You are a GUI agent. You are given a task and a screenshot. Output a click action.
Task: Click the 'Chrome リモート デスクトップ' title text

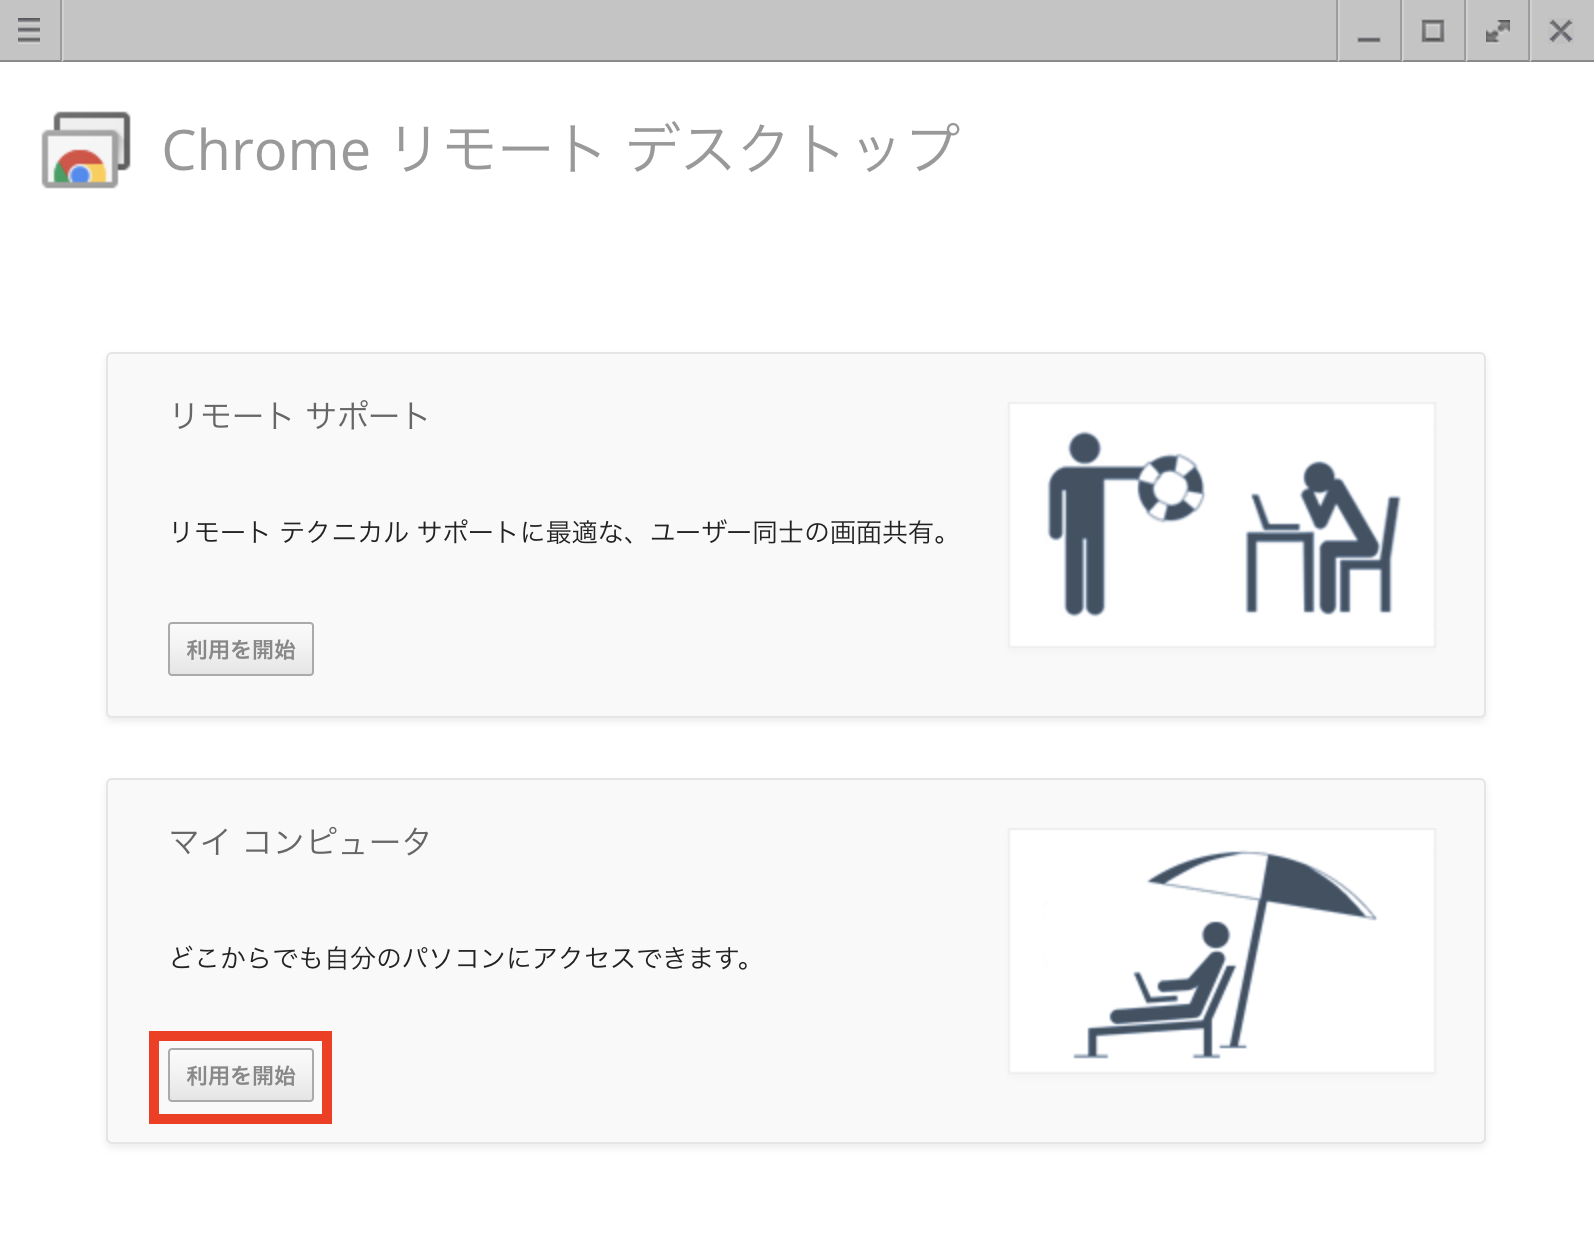[561, 150]
